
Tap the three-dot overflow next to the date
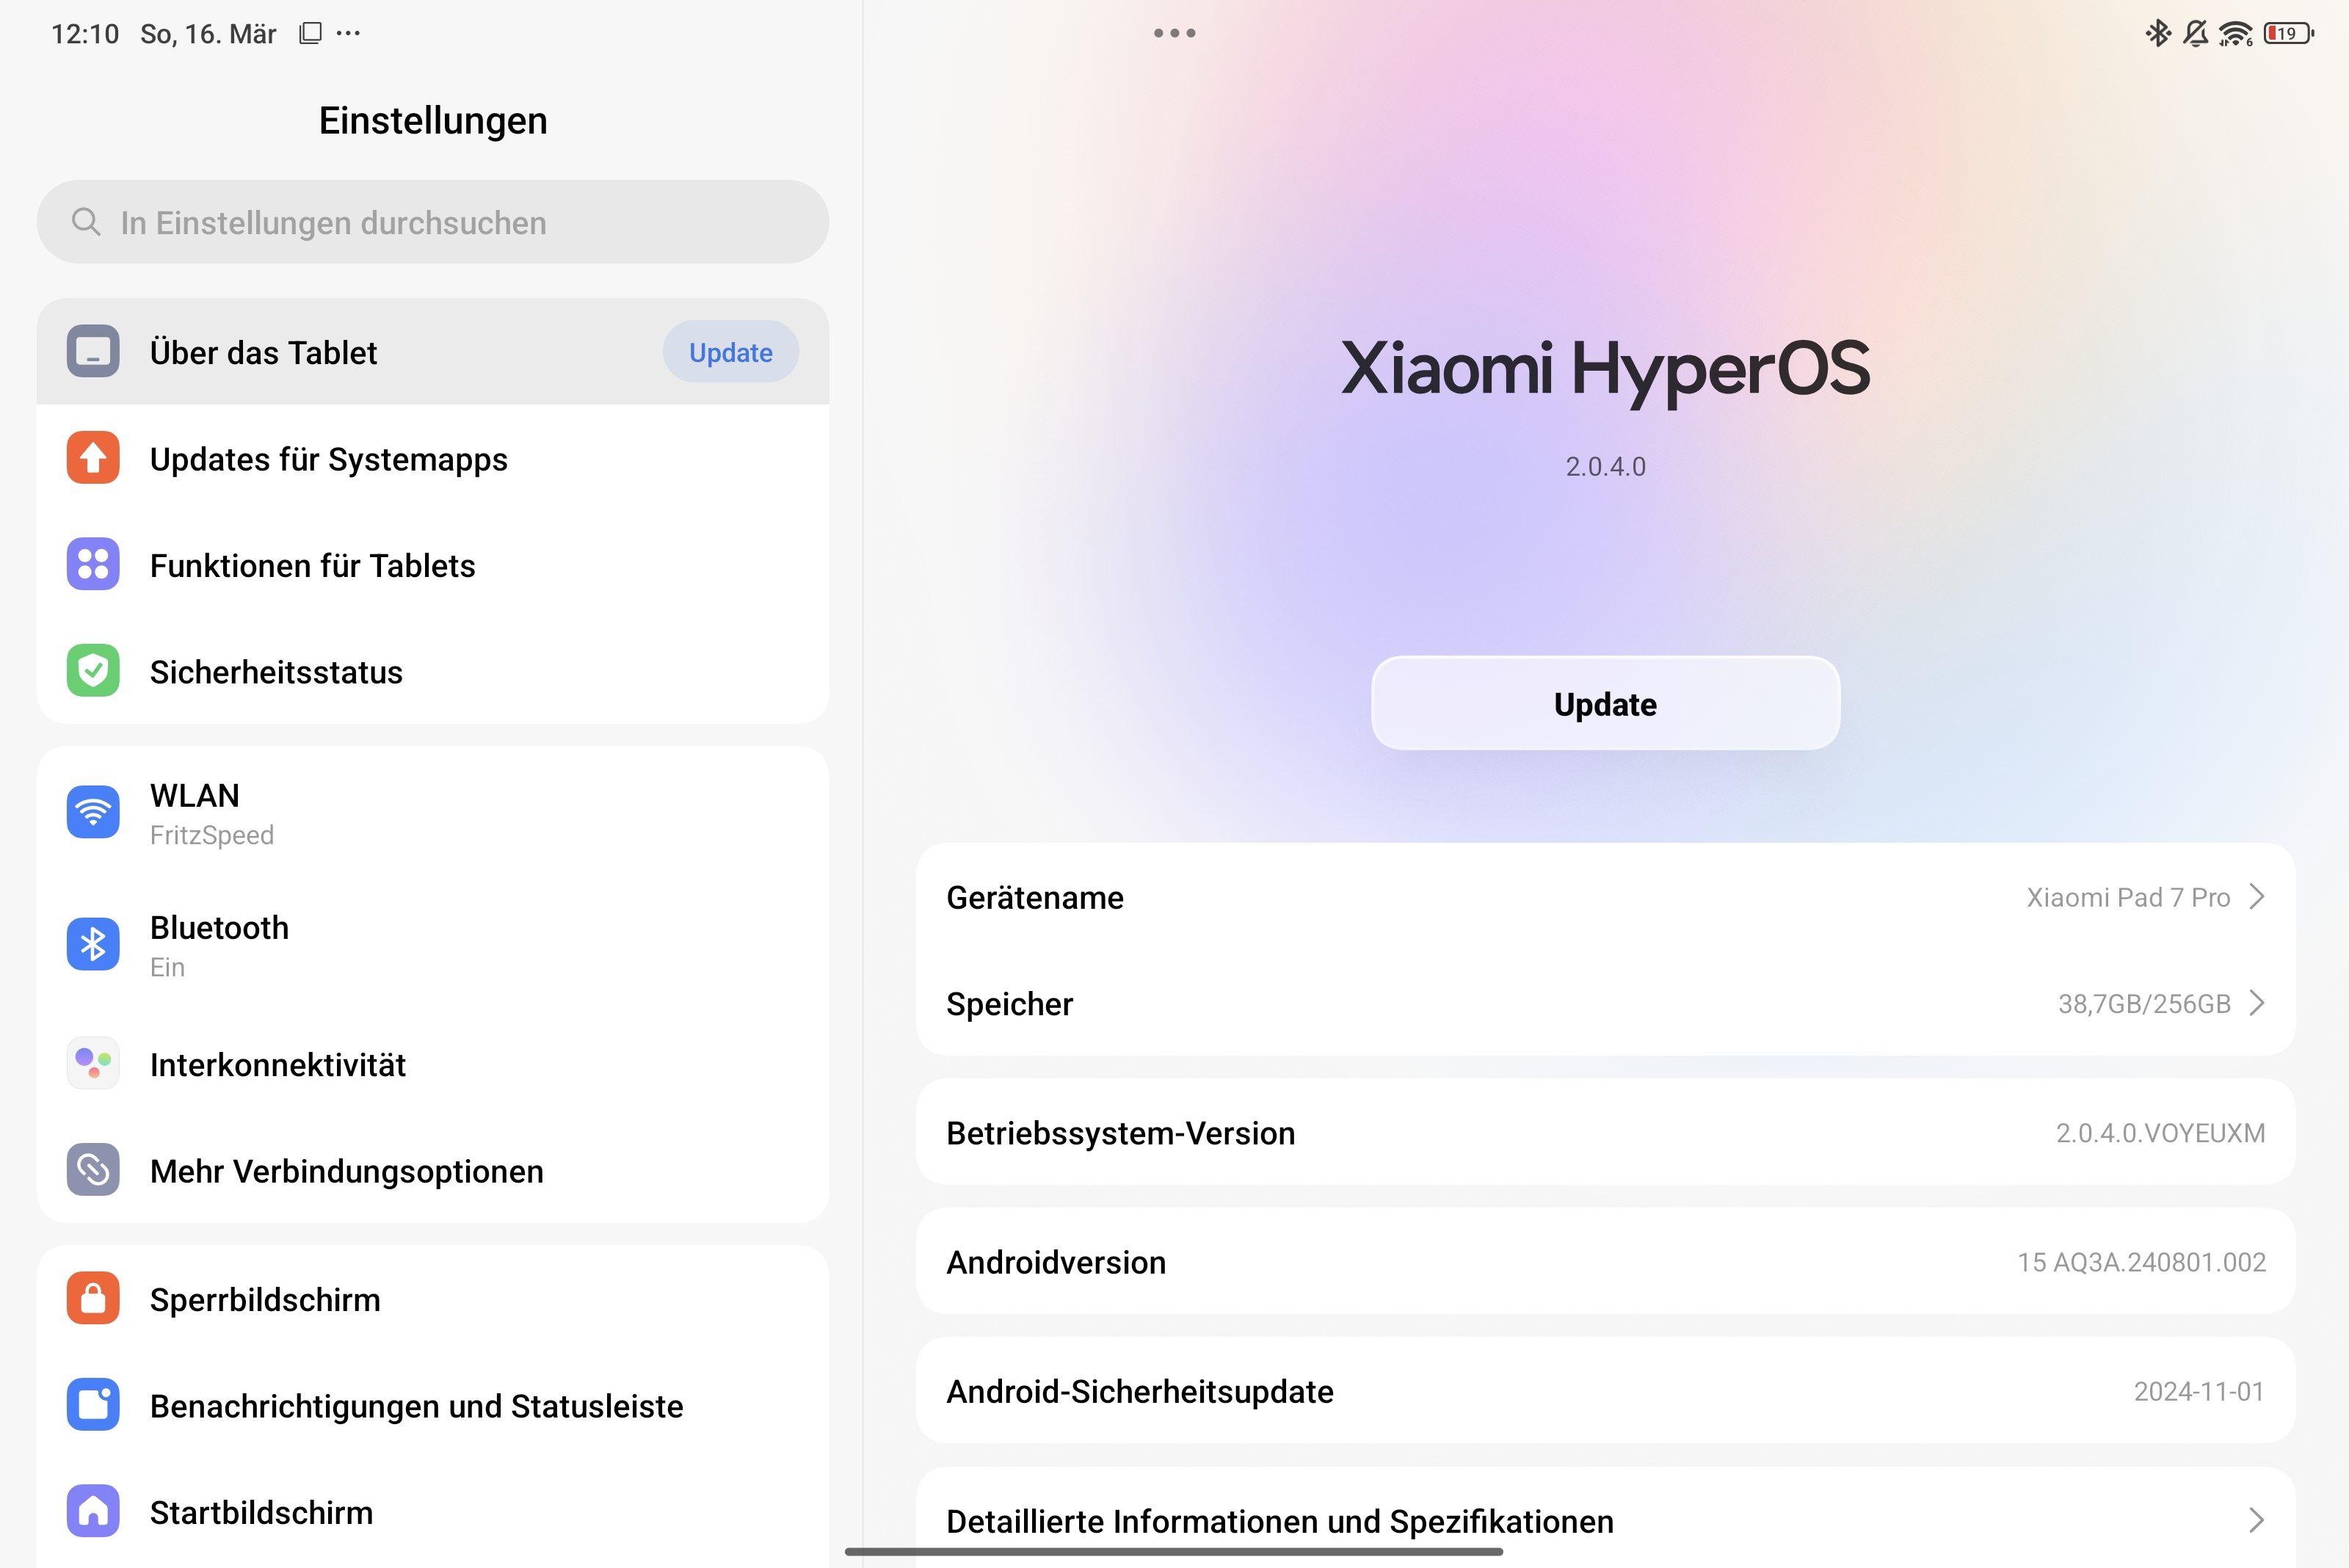pyautogui.click(x=348, y=33)
